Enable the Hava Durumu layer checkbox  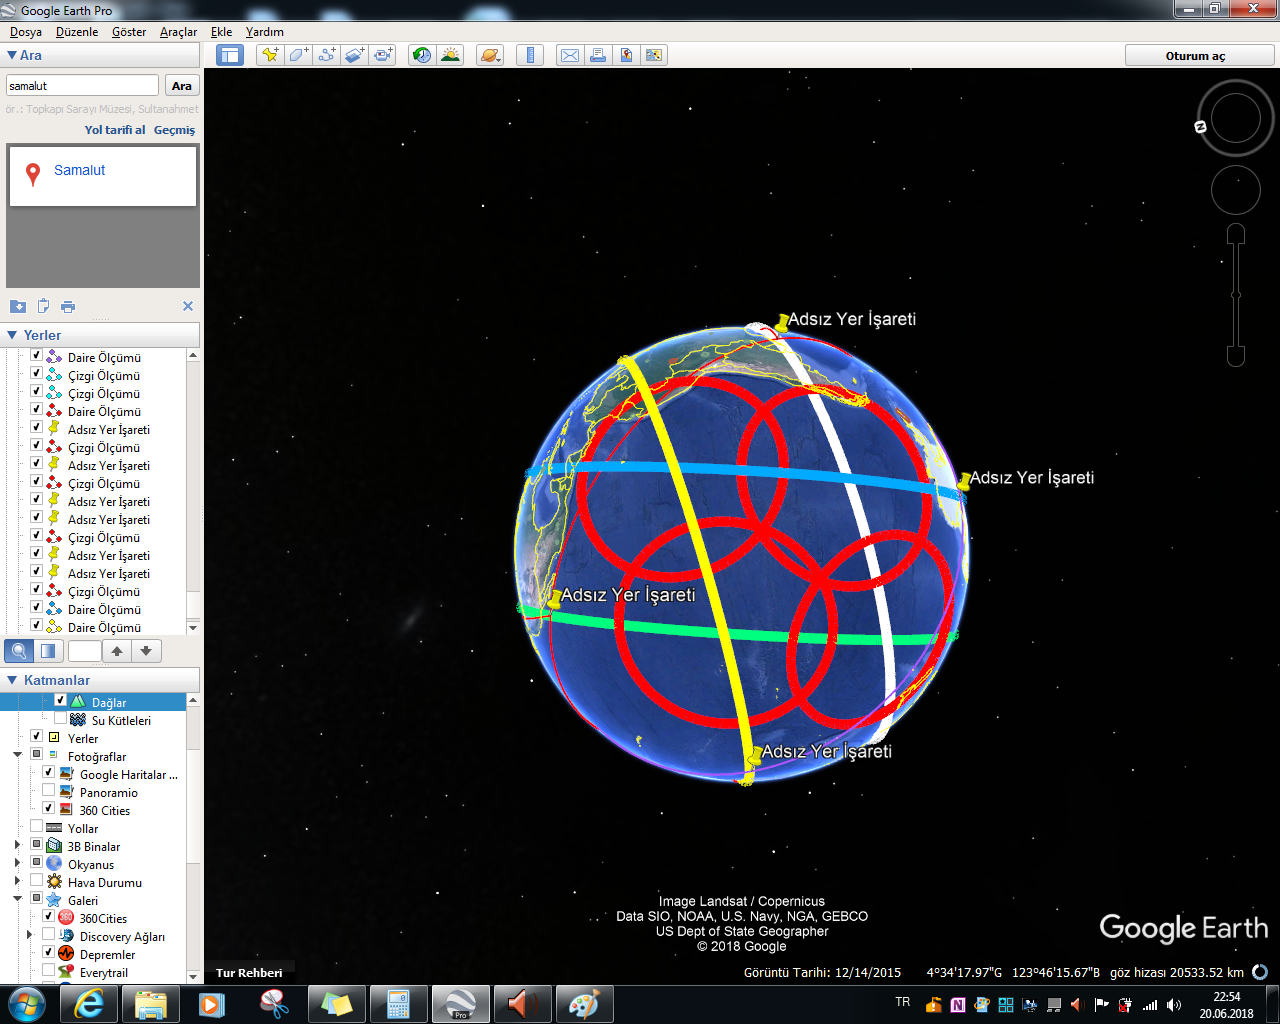pos(36,881)
